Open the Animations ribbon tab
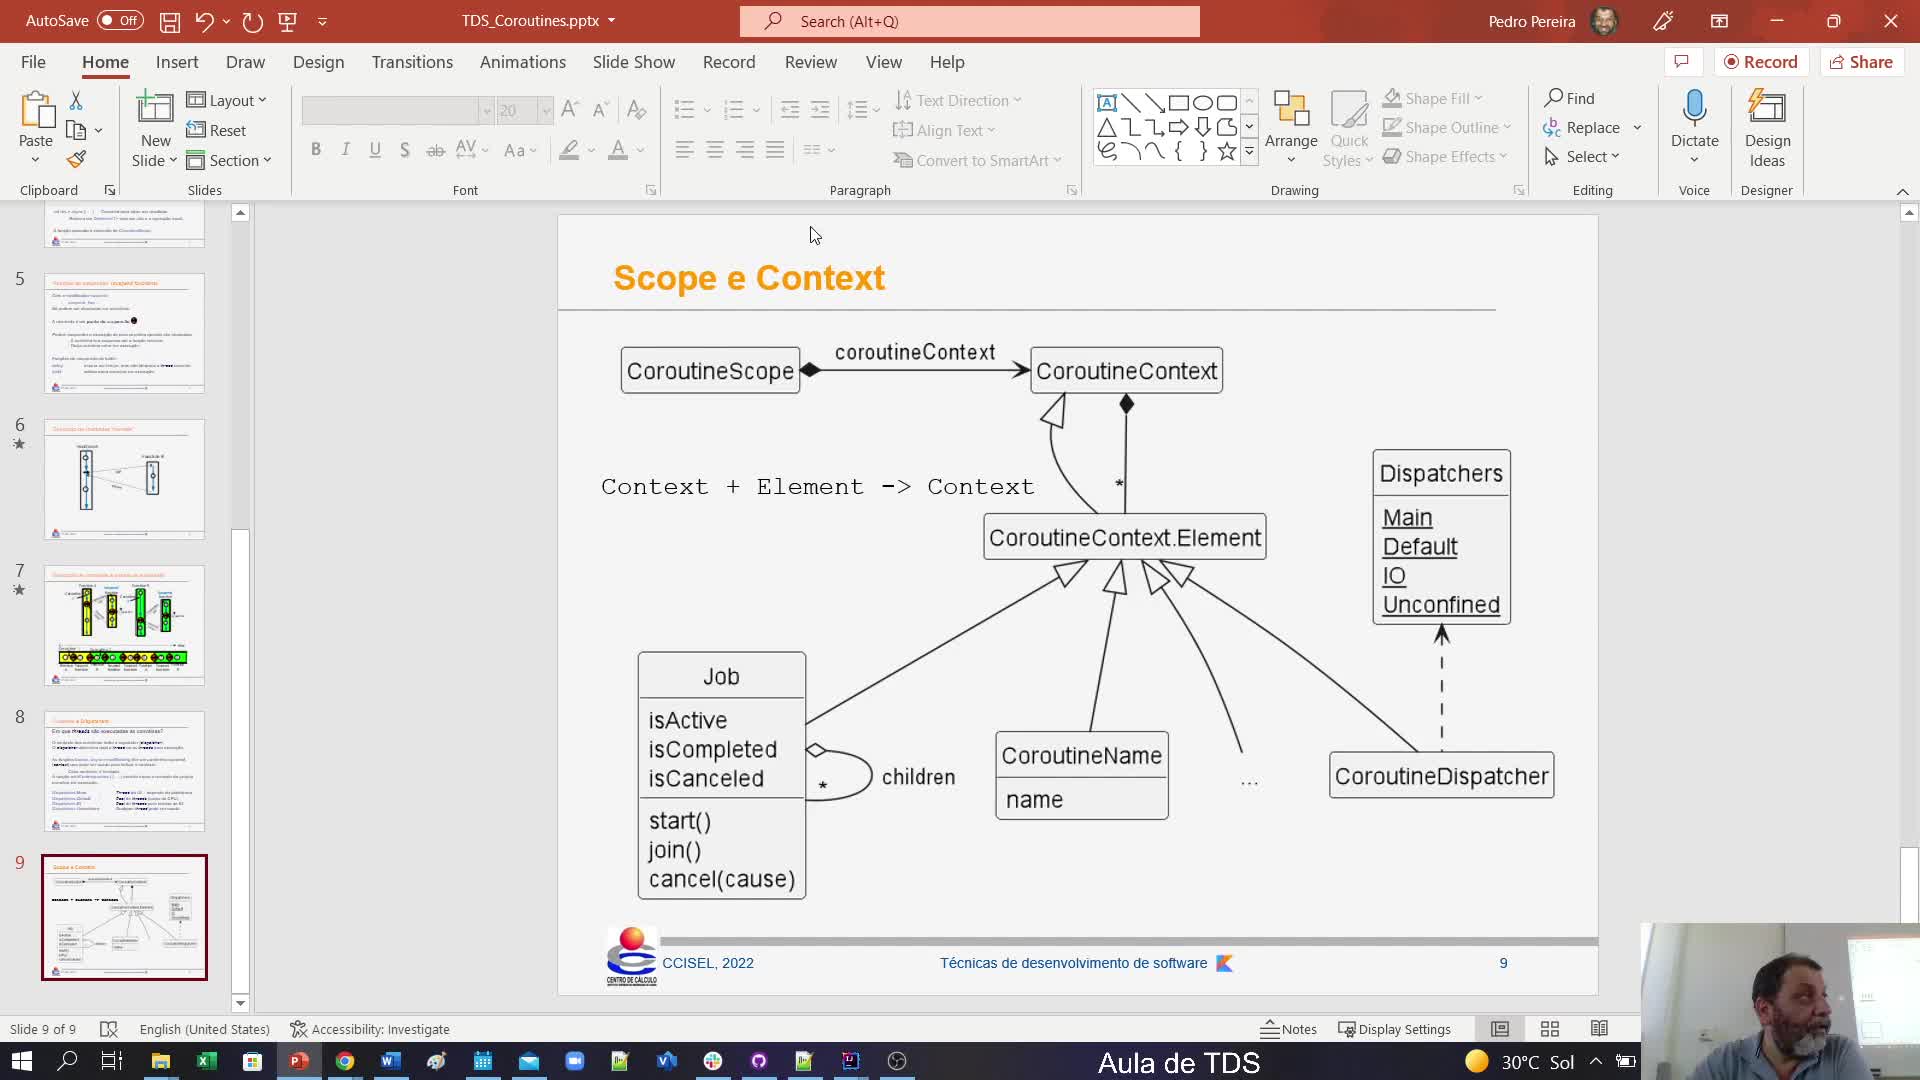Image resolution: width=1920 pixels, height=1080 pixels. coord(522,61)
